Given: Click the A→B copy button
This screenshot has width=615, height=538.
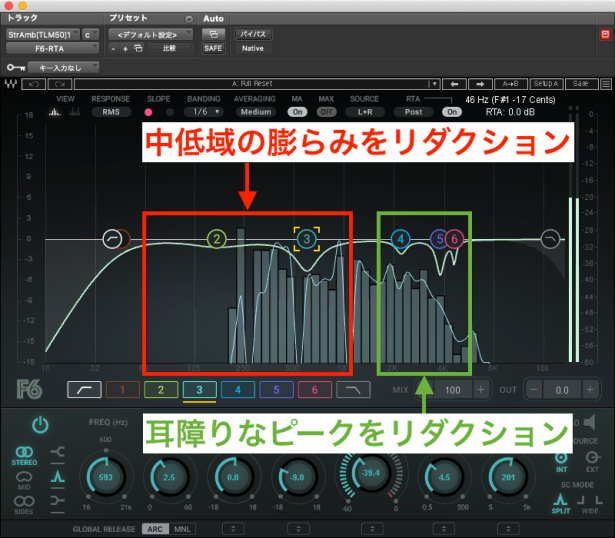Looking at the screenshot, I should click(510, 84).
